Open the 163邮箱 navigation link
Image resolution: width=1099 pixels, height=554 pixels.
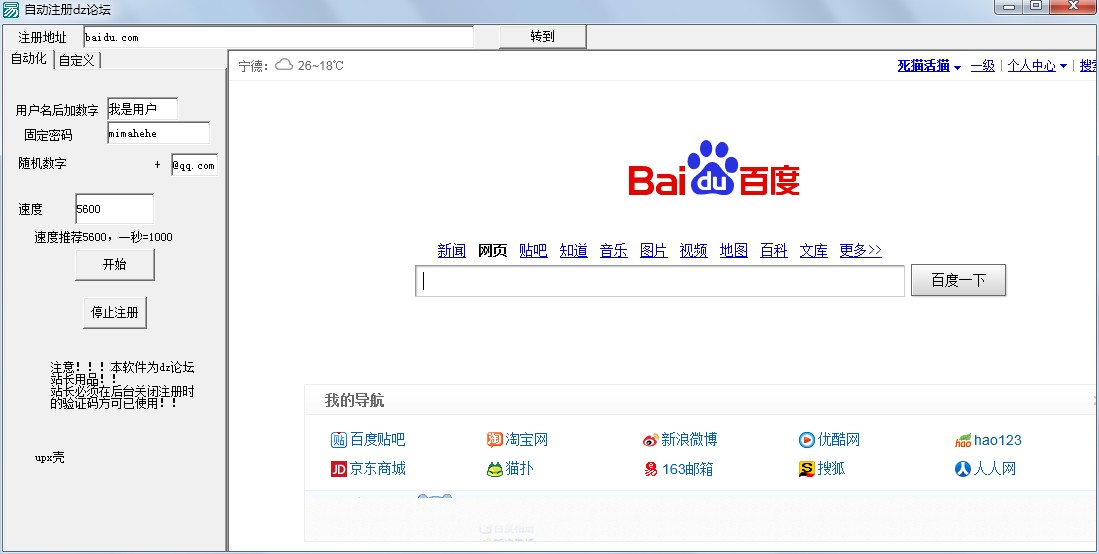(x=688, y=469)
